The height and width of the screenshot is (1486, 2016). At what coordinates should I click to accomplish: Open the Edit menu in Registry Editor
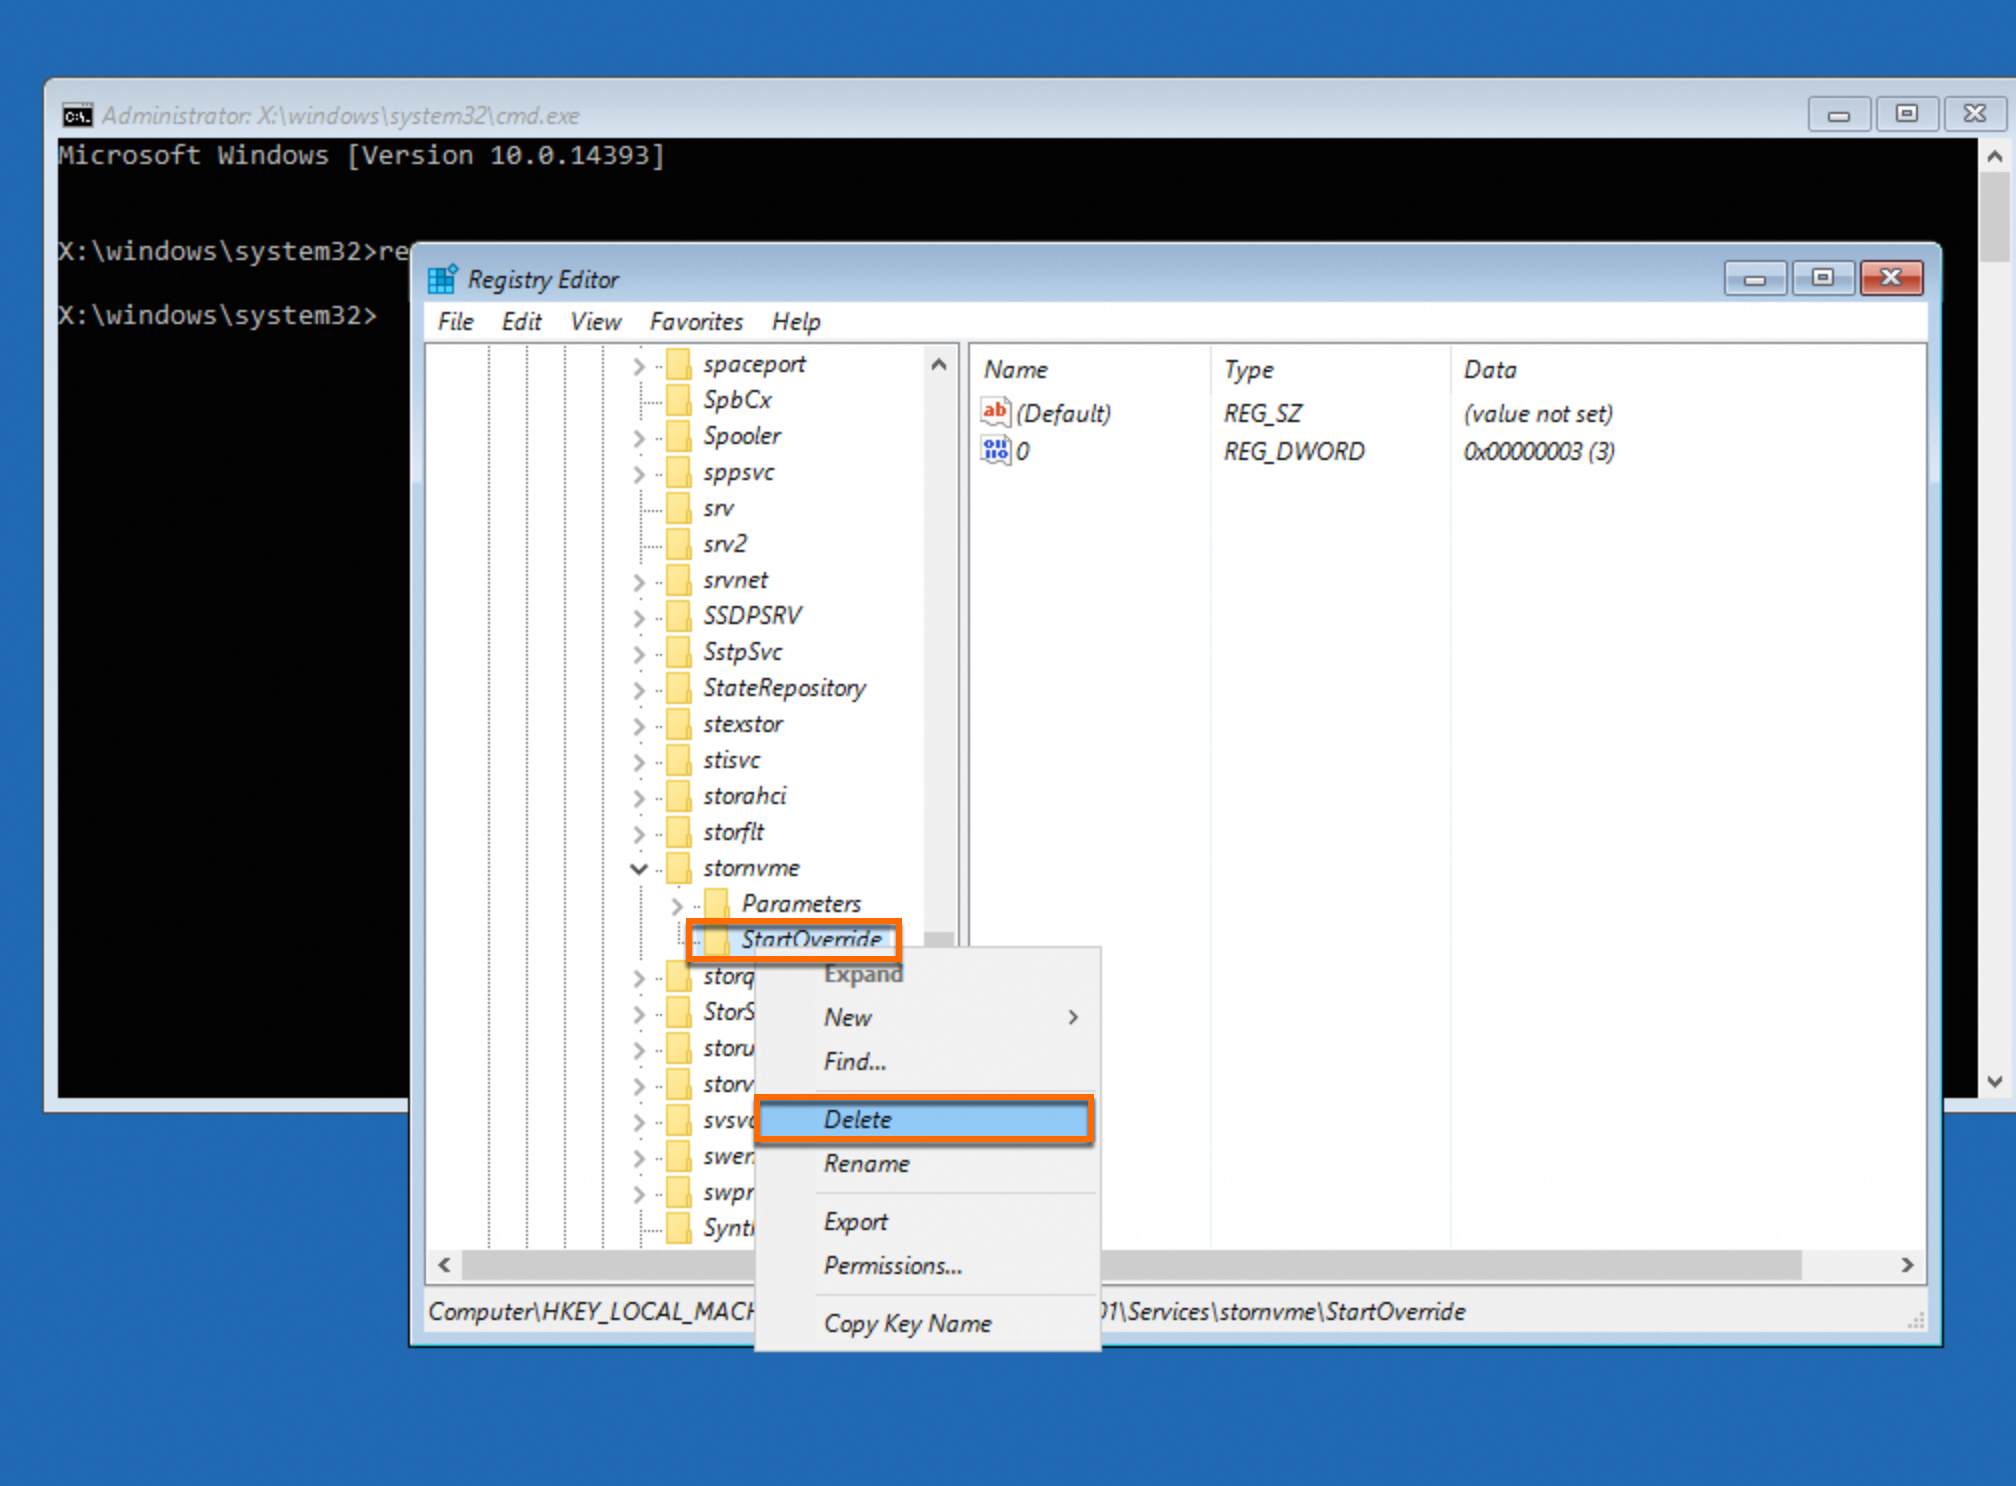(x=521, y=322)
